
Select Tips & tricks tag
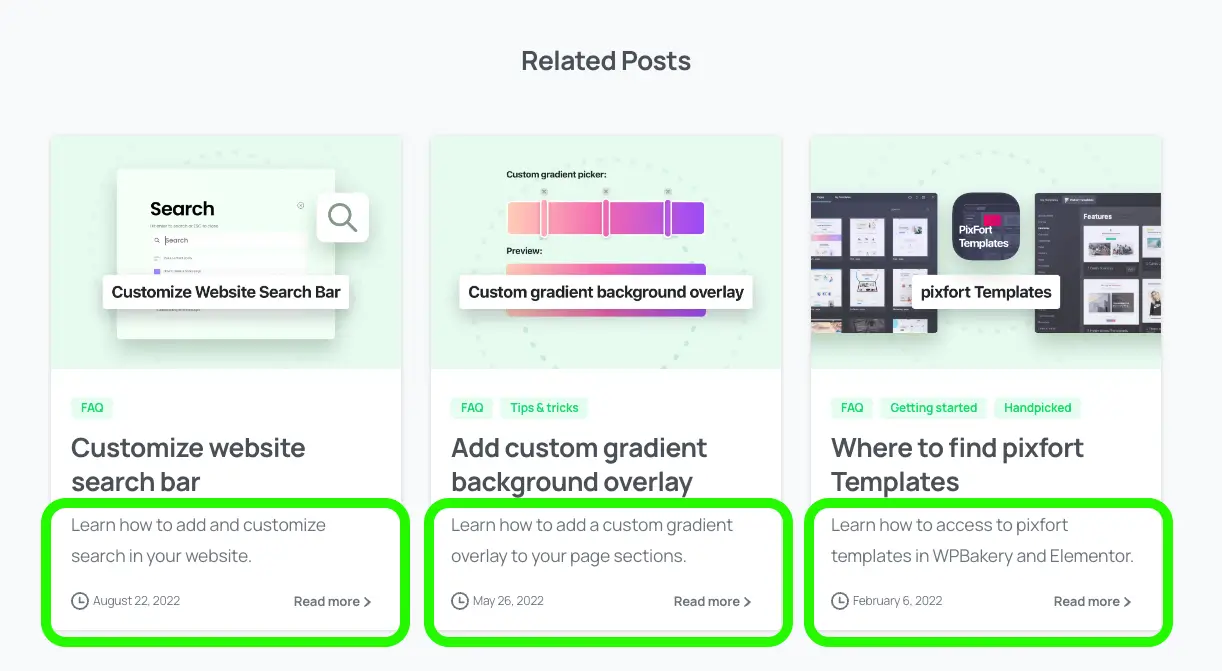click(x=544, y=408)
